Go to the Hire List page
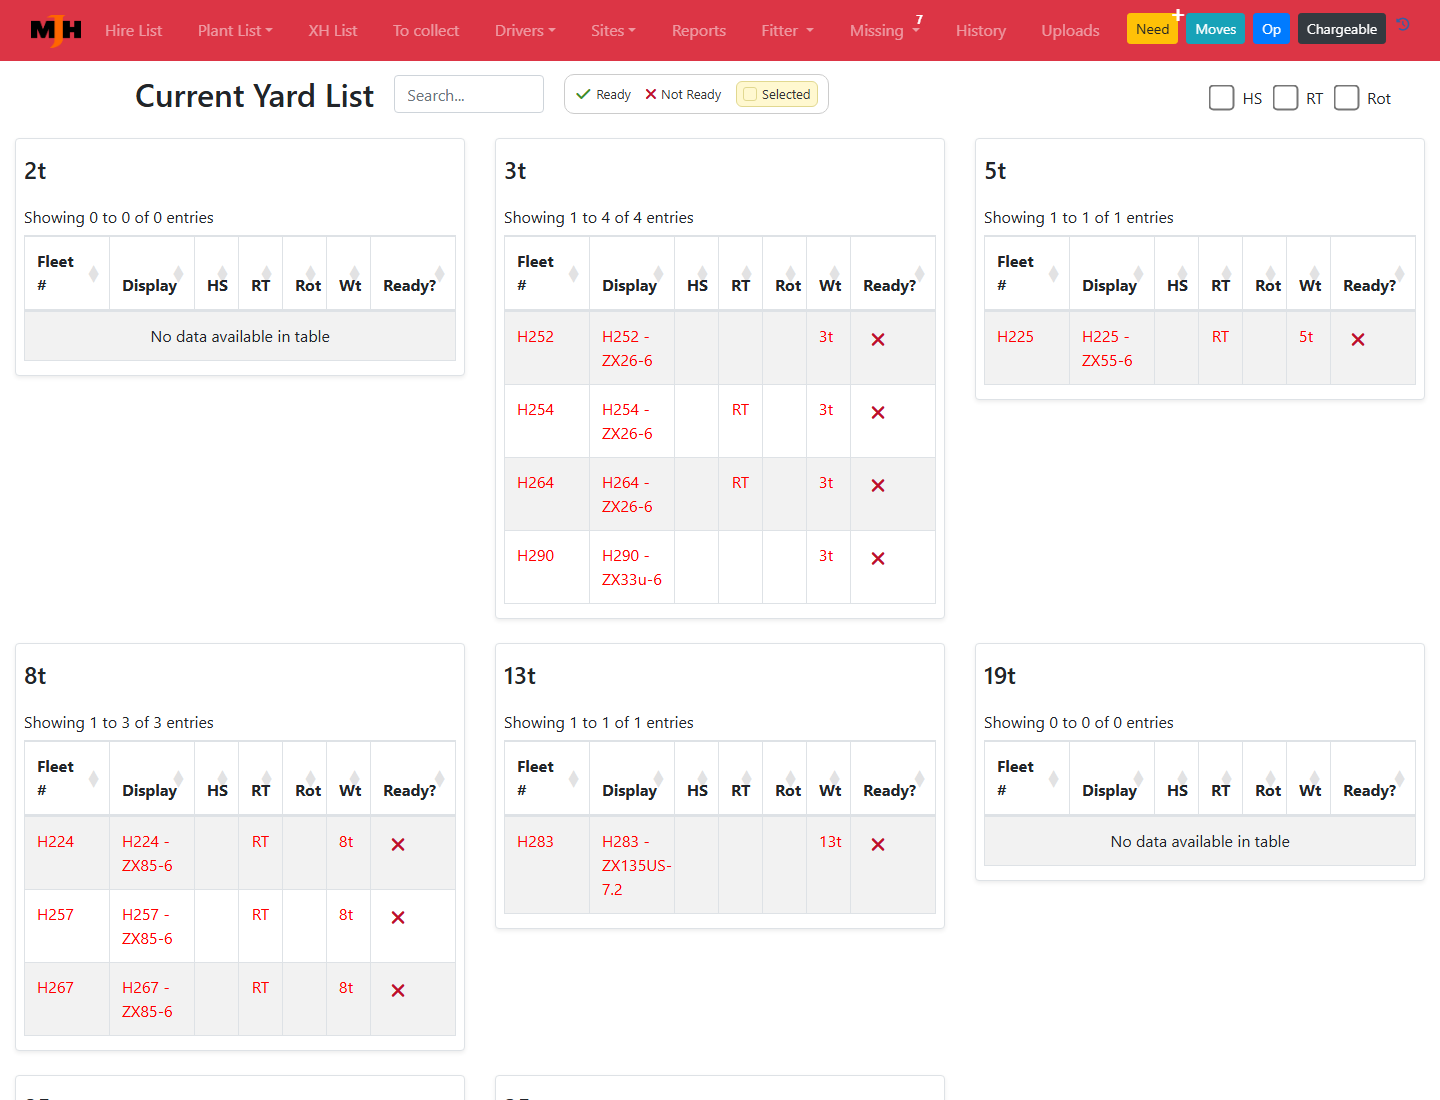The height and width of the screenshot is (1100, 1440). [133, 31]
